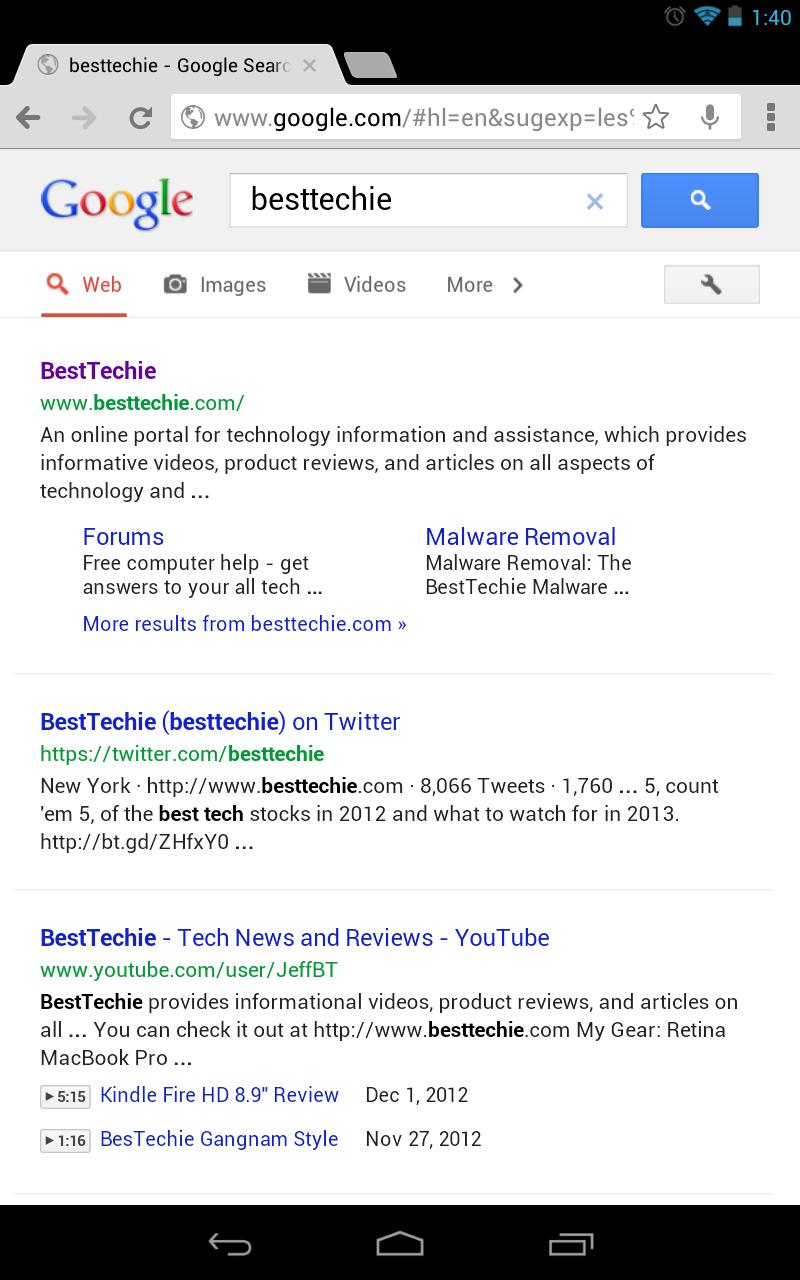Viewport: 800px width, 1280px height.
Task: Open Chrome's three-dot overflow menu
Action: [x=771, y=117]
